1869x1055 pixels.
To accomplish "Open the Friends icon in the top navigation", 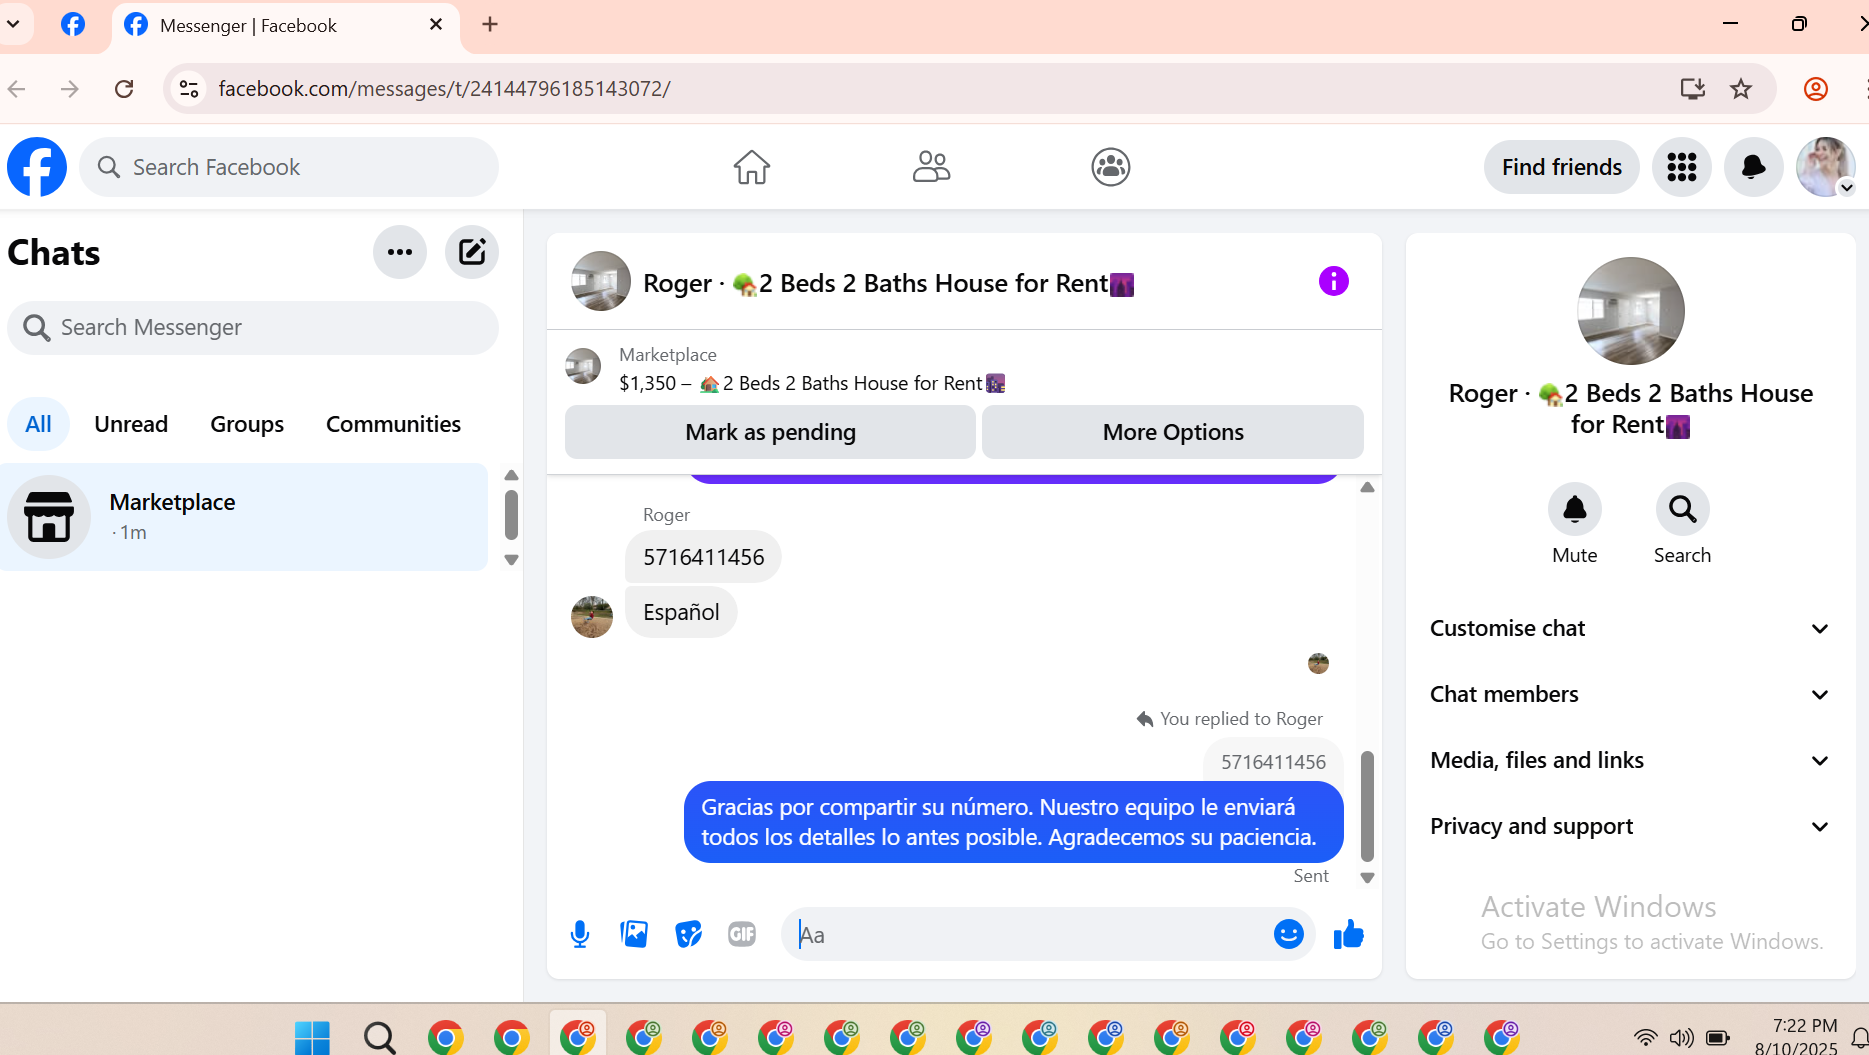I will (x=931, y=167).
